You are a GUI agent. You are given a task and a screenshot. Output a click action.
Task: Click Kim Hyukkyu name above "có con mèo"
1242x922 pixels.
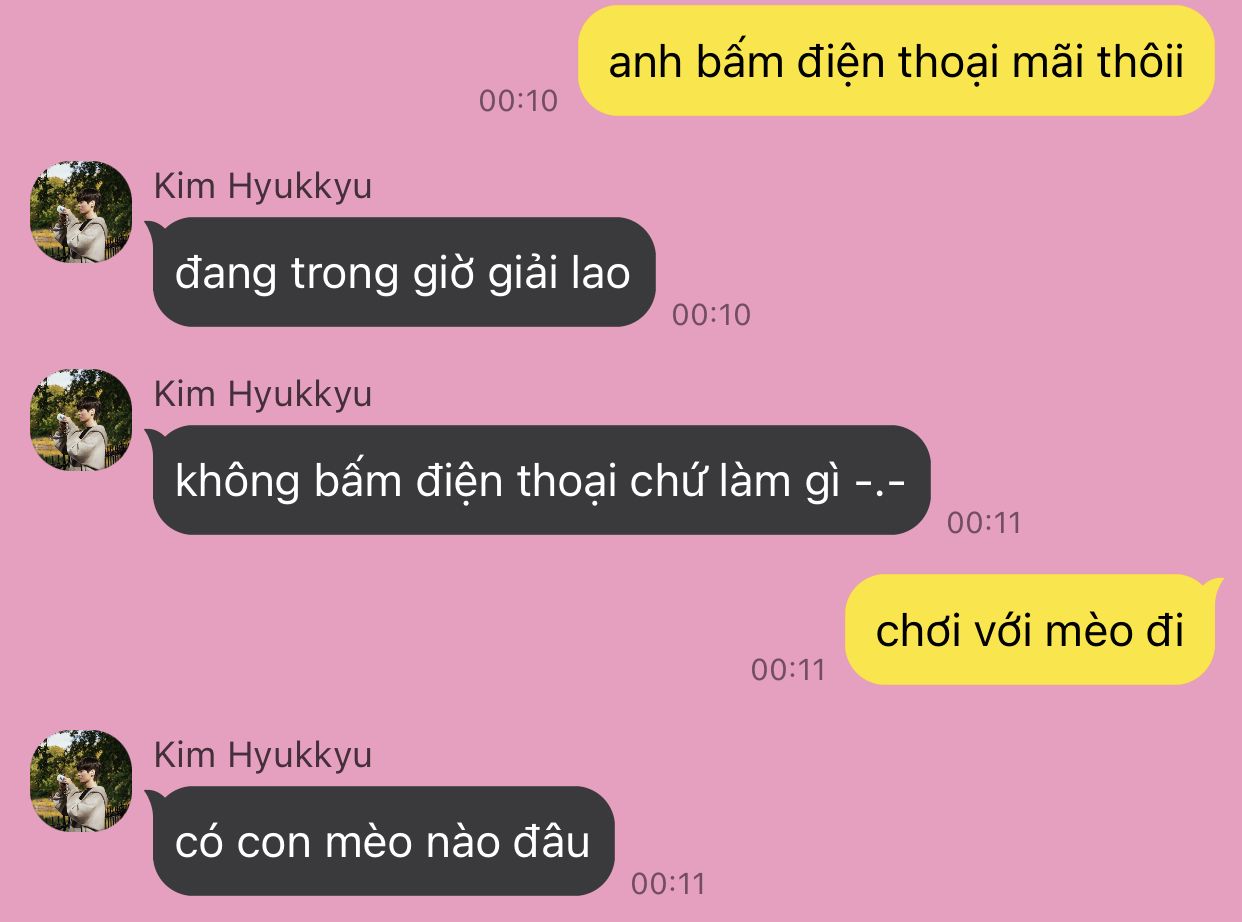pyautogui.click(x=263, y=755)
